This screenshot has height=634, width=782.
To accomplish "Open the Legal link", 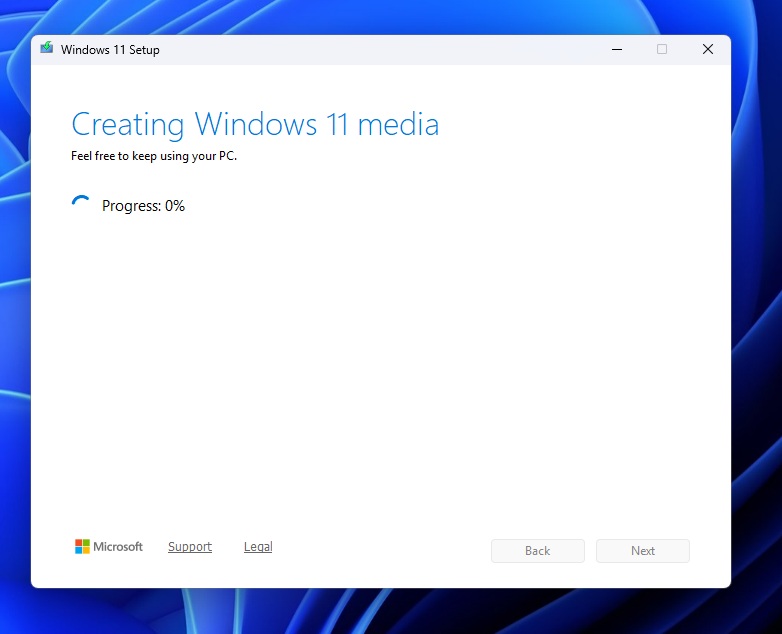I will point(258,547).
